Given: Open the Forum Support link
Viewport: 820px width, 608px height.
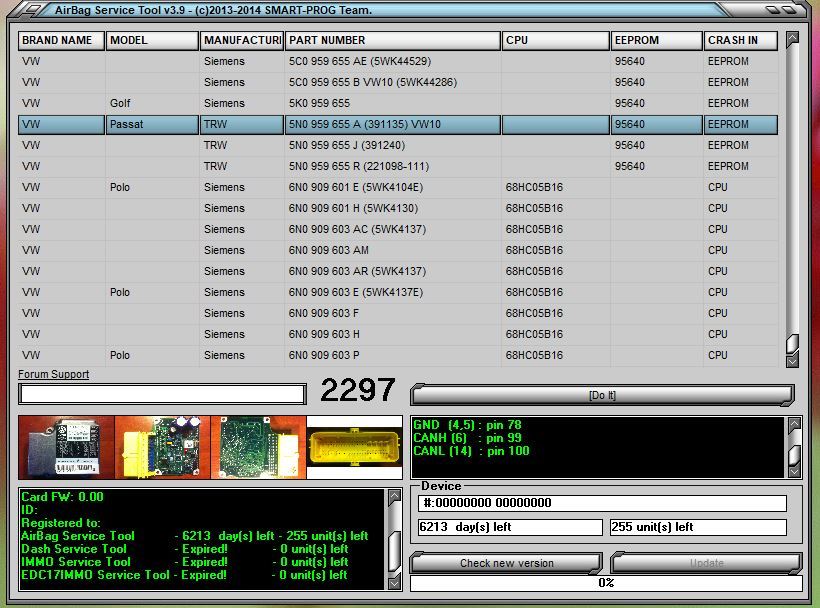Looking at the screenshot, I should [x=53, y=374].
